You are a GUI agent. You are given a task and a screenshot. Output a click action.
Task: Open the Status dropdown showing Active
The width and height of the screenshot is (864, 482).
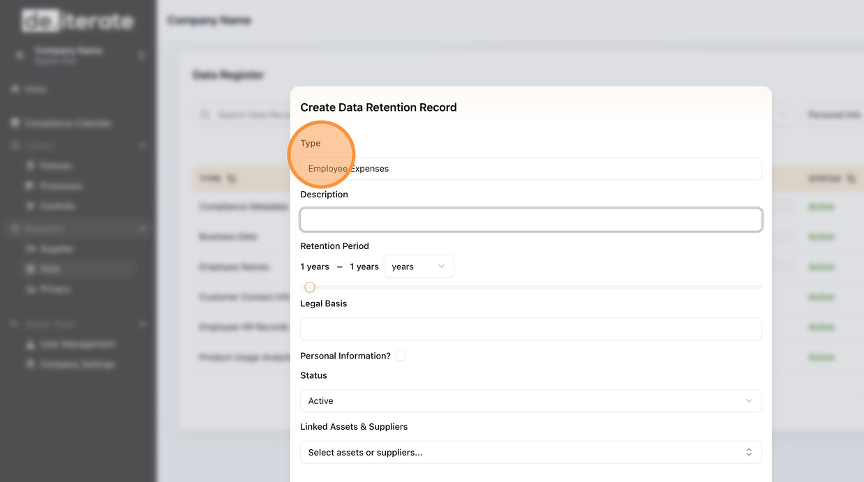pos(530,401)
